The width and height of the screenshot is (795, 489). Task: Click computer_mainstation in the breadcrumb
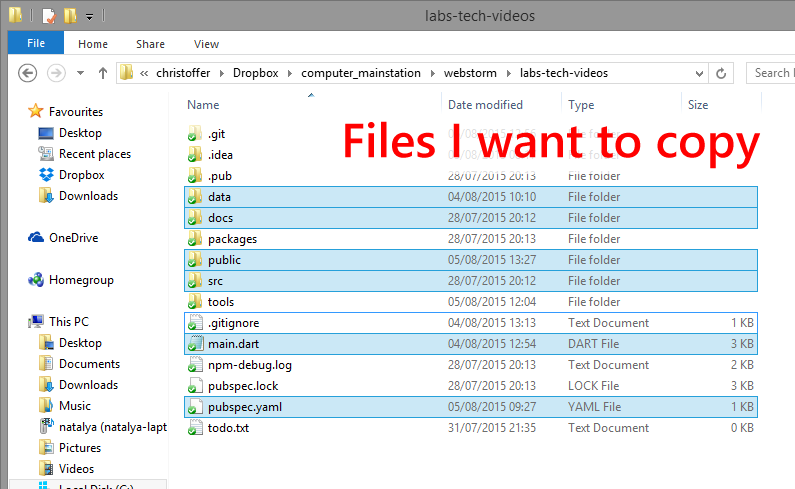click(x=361, y=73)
